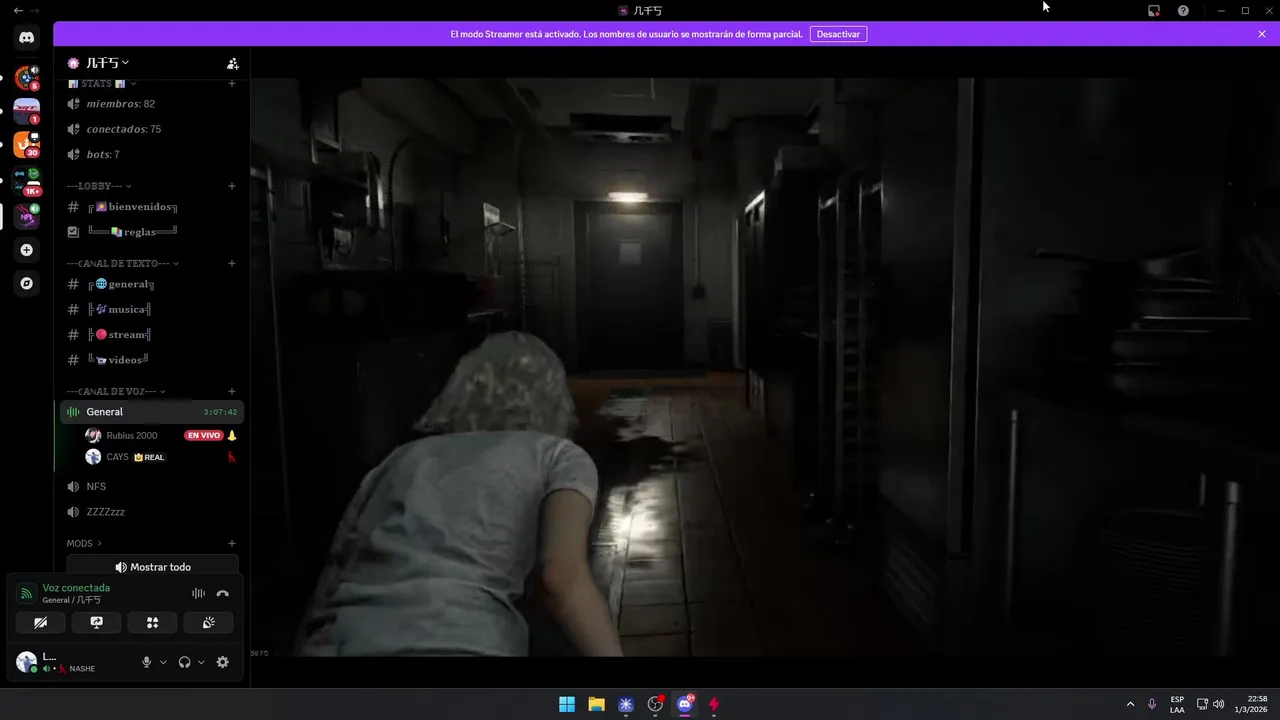
Task: Open File Explorer from taskbar
Action: [596, 704]
